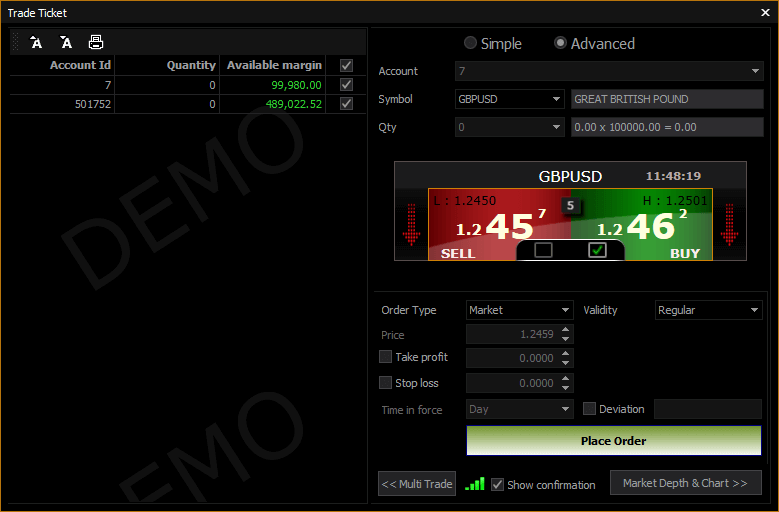
Task: Click the Multi Trade button
Action: (417, 484)
